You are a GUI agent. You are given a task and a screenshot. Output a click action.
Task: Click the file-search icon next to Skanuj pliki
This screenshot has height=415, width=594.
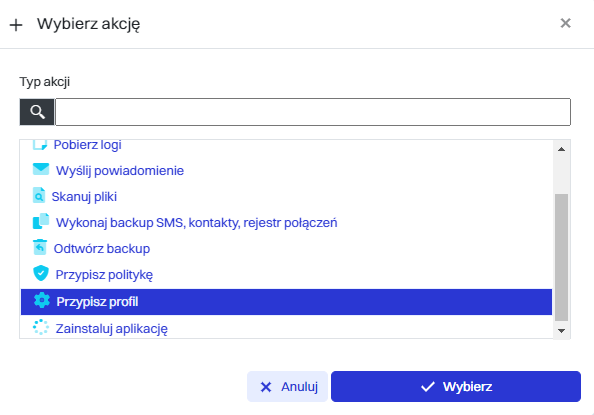pos(39,196)
